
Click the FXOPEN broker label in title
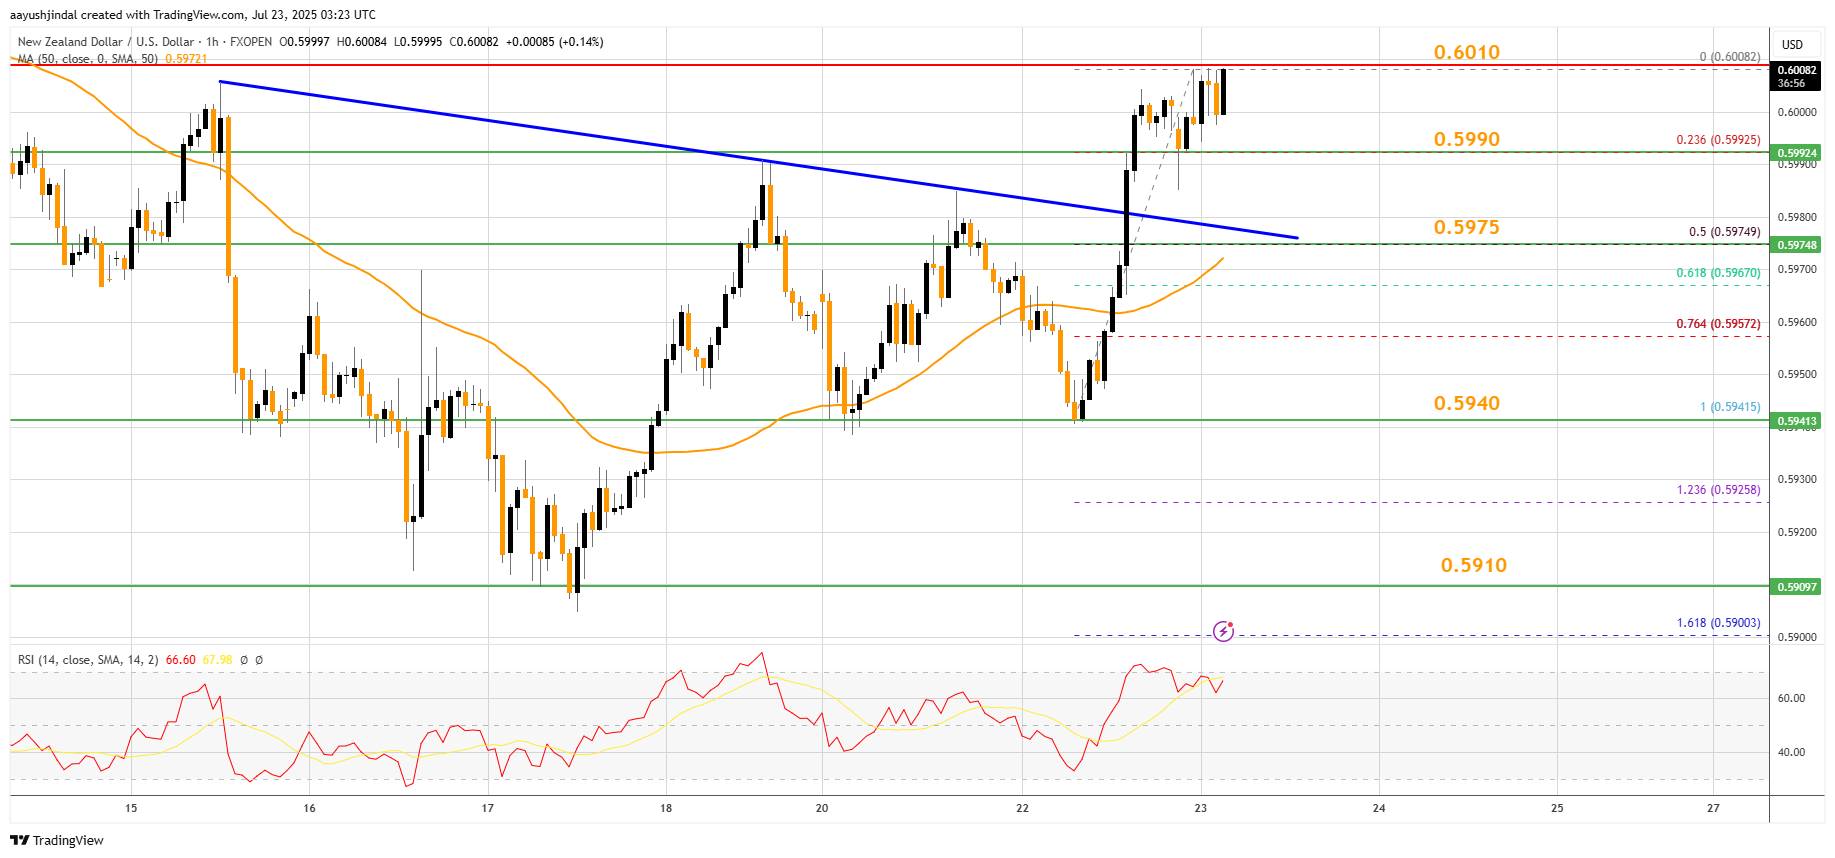coord(251,42)
